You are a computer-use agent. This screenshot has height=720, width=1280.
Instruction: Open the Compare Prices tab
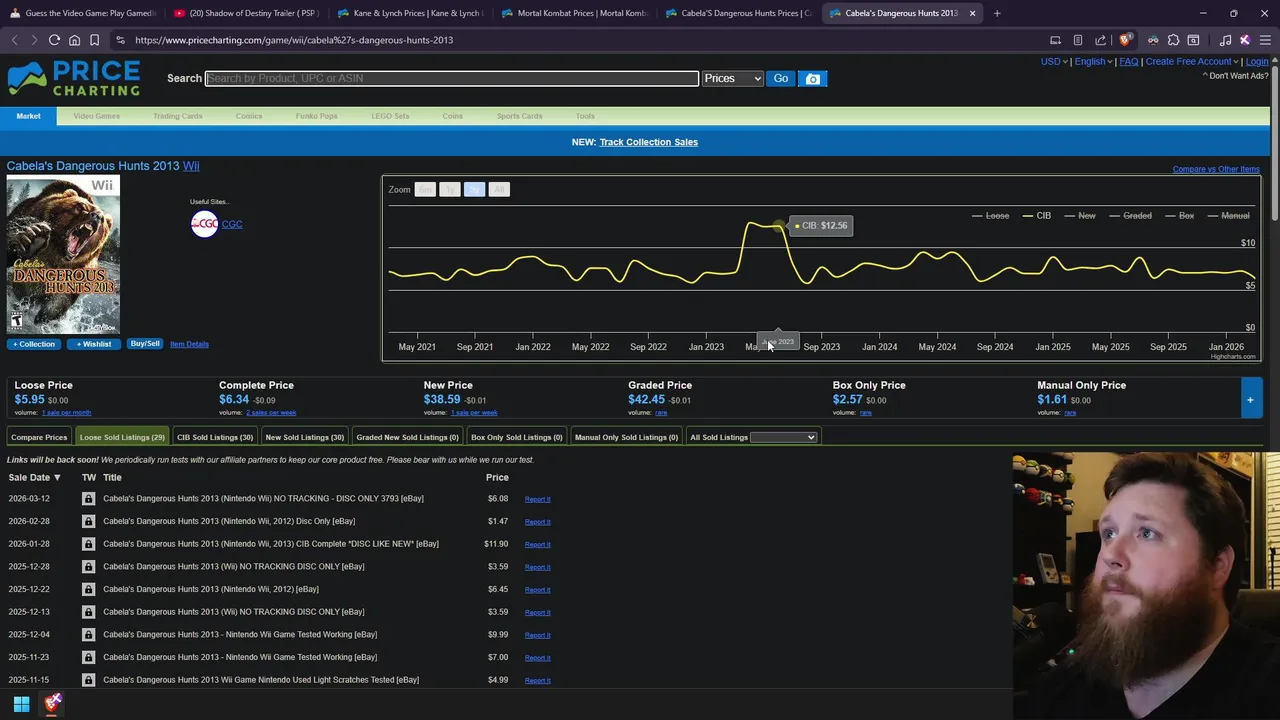click(39, 437)
